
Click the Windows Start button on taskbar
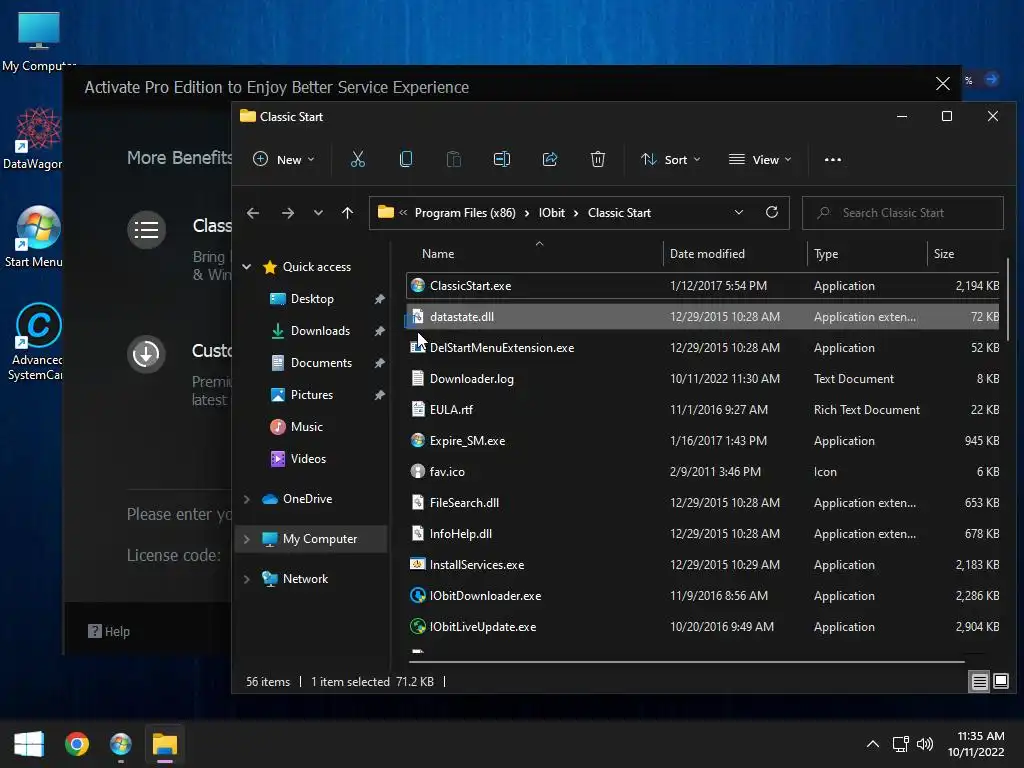tap(29, 744)
